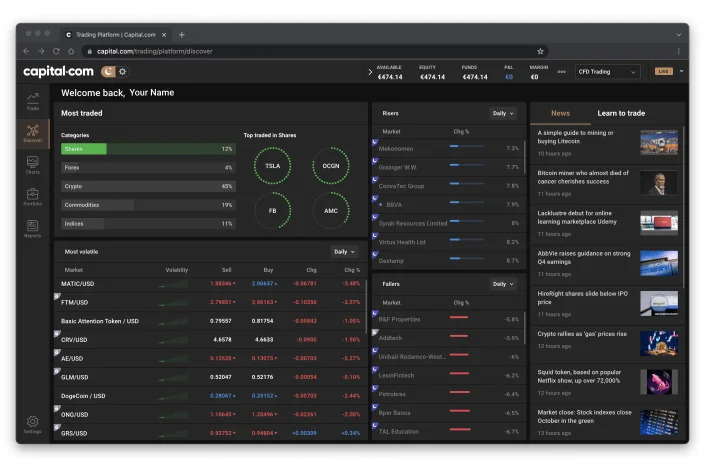Open Daily dropdown in Risers panel
This screenshot has width=705, height=475.
tap(503, 113)
